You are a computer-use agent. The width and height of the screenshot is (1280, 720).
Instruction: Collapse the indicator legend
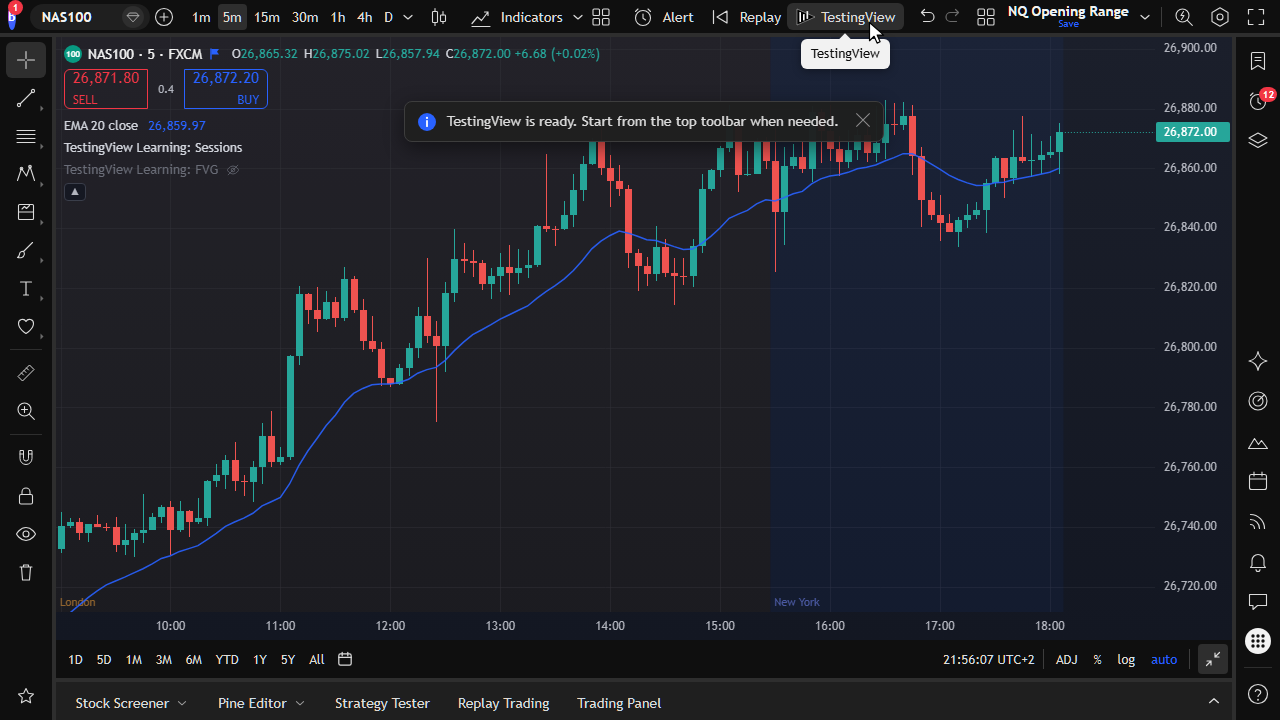click(x=74, y=191)
